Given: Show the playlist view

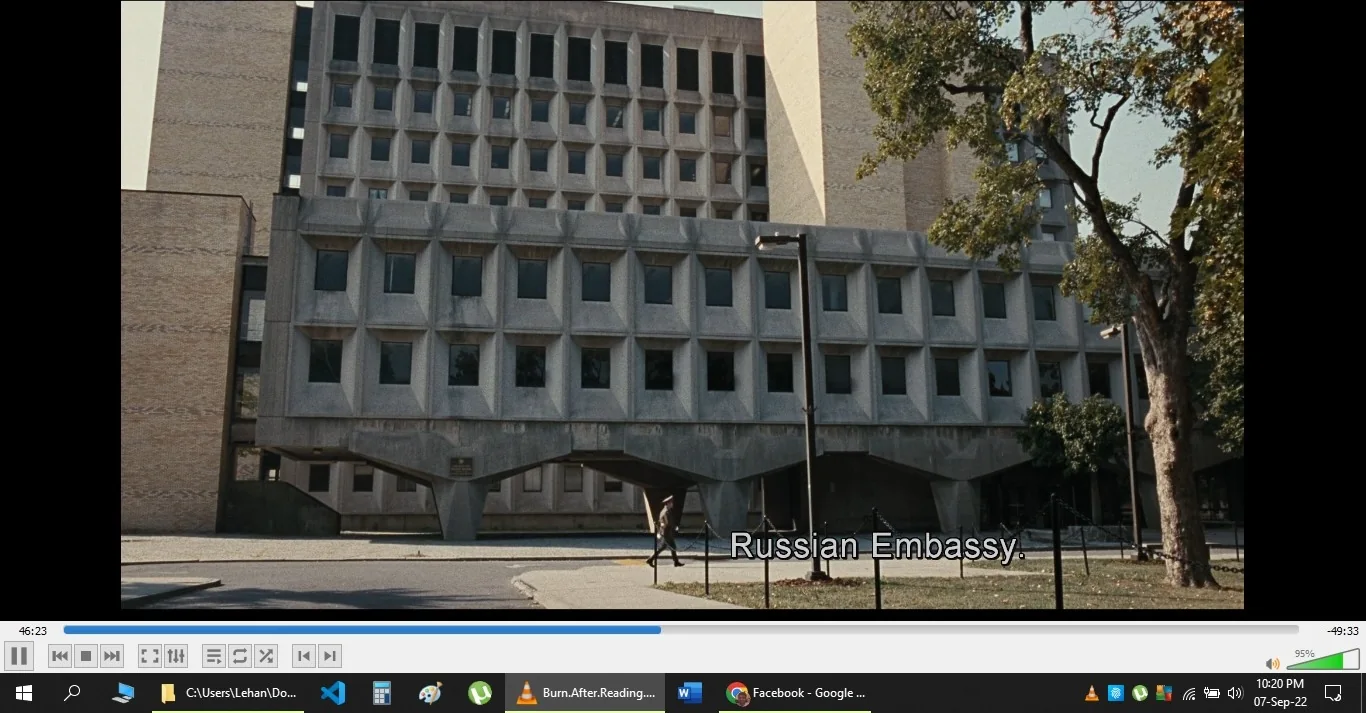Looking at the screenshot, I should (x=214, y=656).
